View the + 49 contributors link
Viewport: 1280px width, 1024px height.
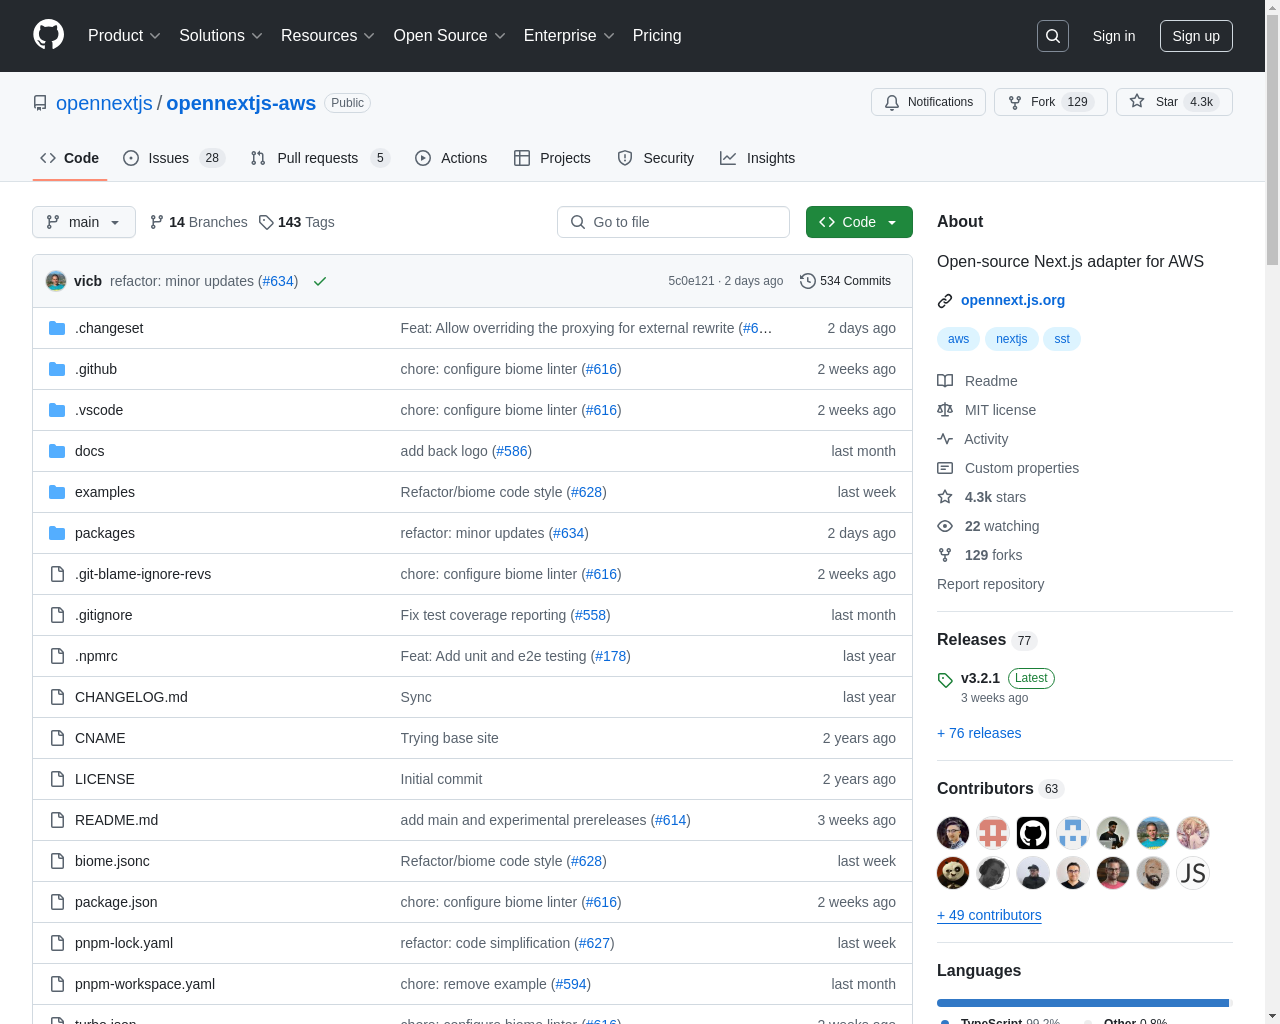point(989,915)
